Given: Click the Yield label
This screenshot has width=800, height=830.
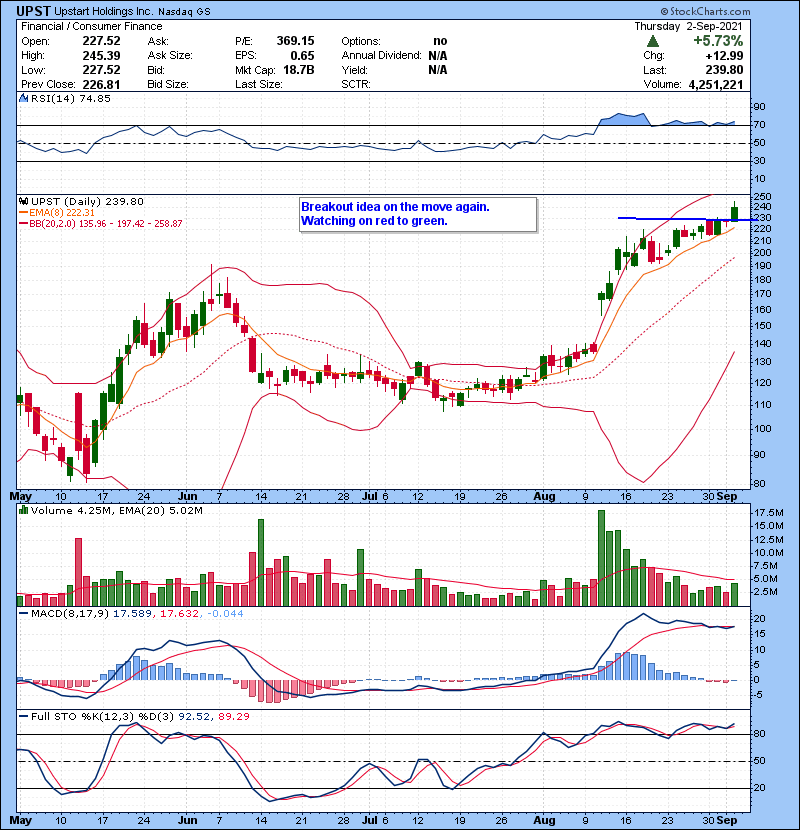Looking at the screenshot, I should point(354,70).
